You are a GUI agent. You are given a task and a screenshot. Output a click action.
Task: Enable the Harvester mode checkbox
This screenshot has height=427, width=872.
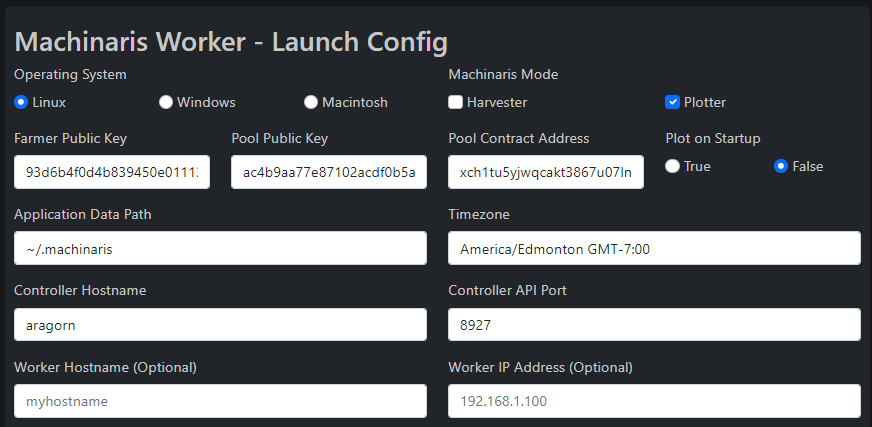click(x=455, y=102)
